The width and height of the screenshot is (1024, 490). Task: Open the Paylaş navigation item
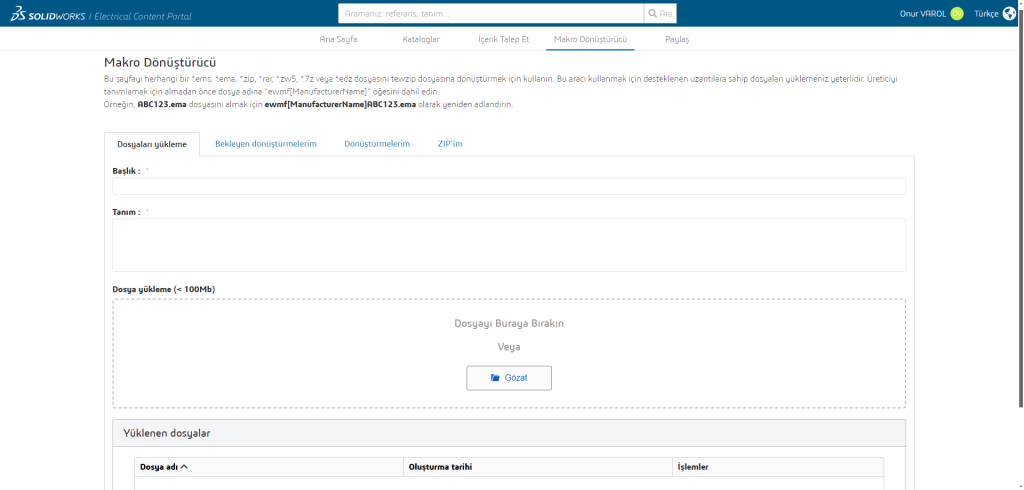point(677,39)
